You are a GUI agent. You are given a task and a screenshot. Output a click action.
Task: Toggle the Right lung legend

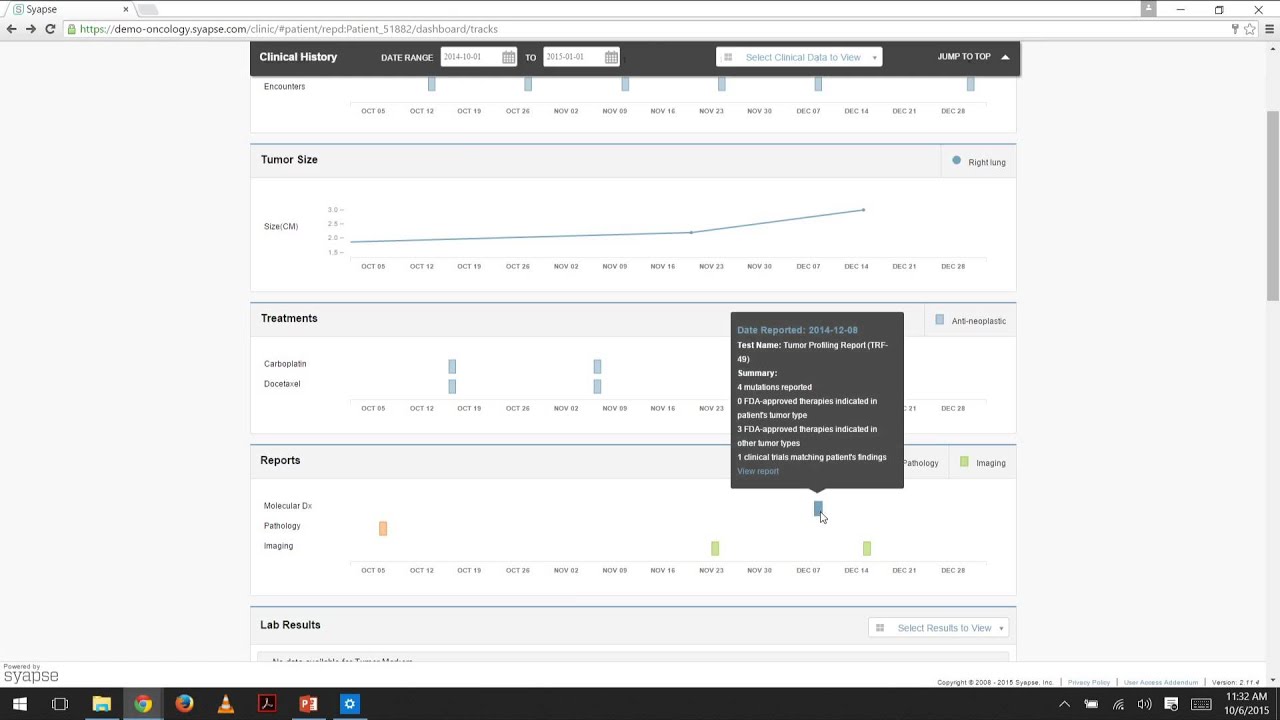pyautogui.click(x=979, y=162)
